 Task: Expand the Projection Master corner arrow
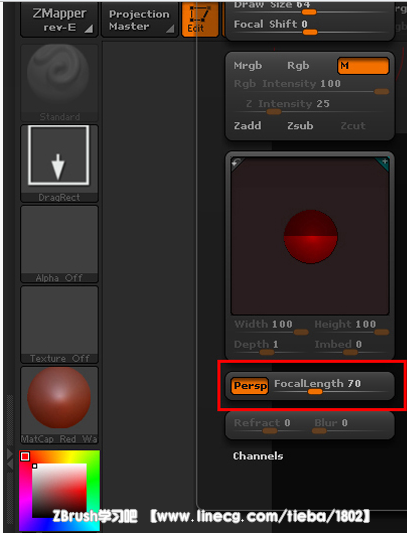170,29
